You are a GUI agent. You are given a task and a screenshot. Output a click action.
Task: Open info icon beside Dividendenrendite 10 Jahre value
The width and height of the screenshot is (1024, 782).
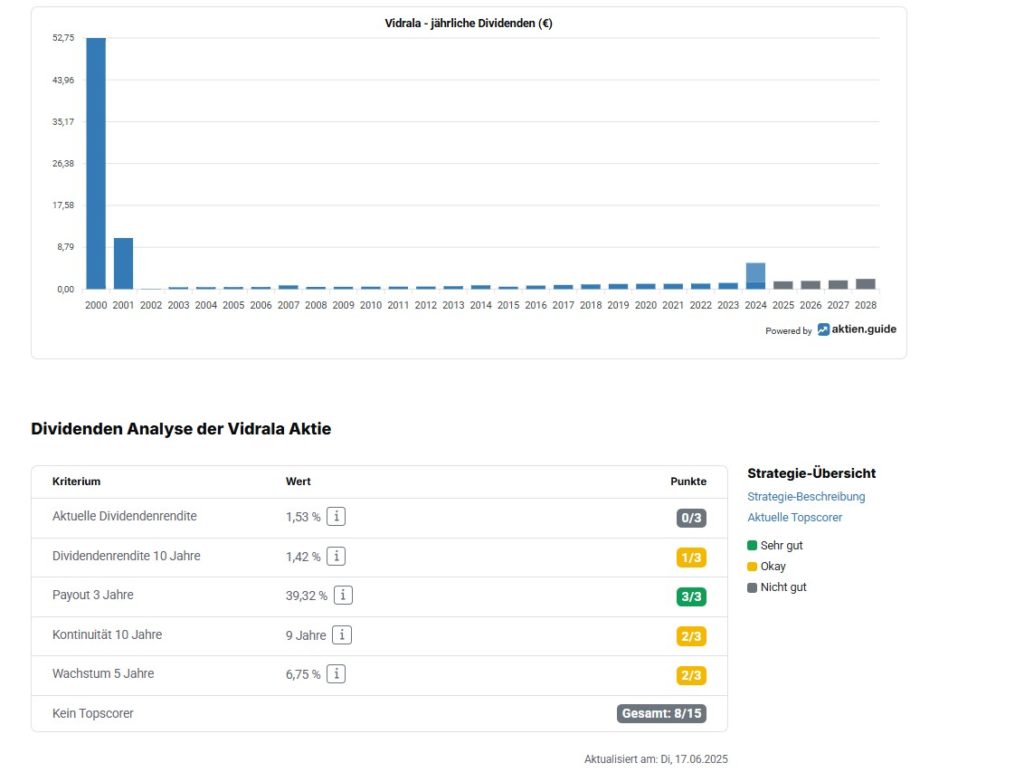[336, 556]
